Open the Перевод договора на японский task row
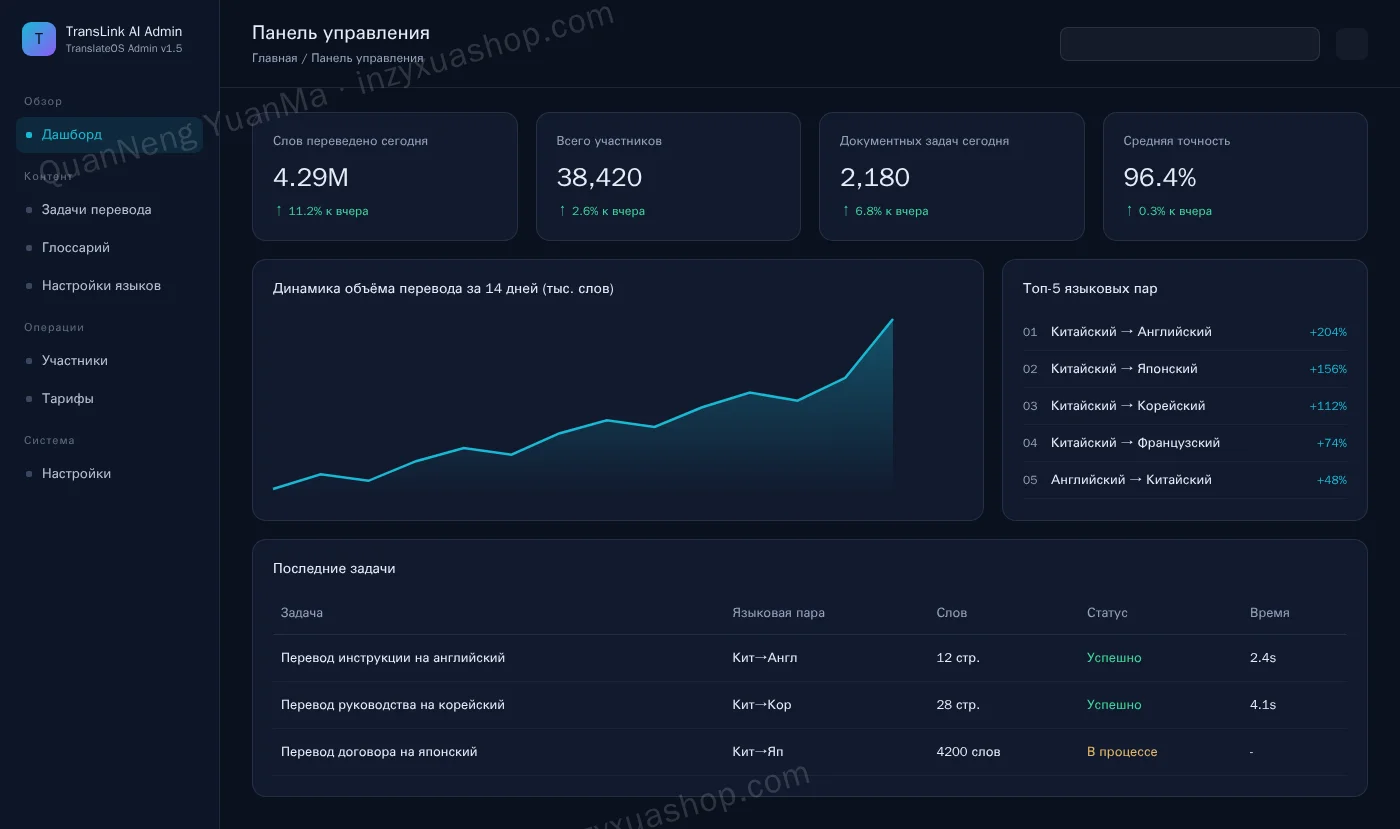 pyautogui.click(x=810, y=752)
